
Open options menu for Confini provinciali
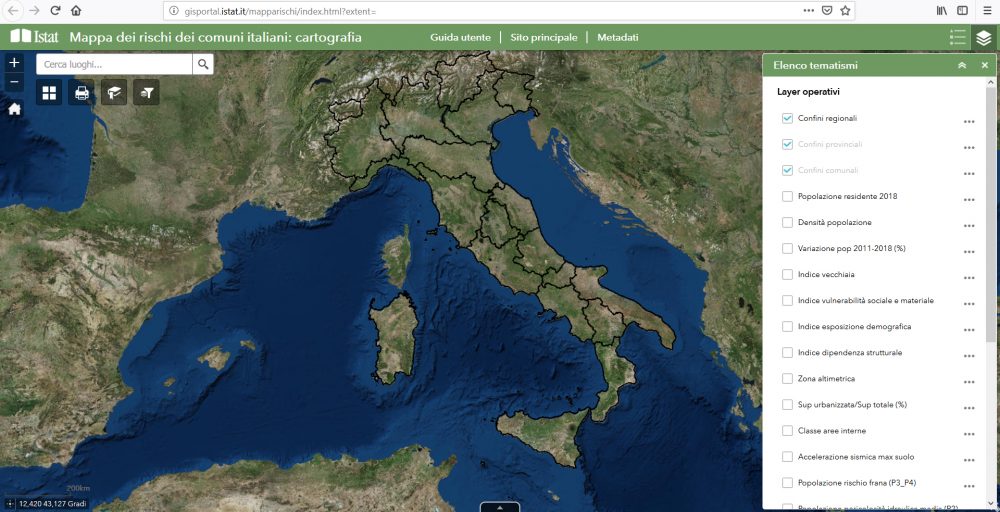969,148
